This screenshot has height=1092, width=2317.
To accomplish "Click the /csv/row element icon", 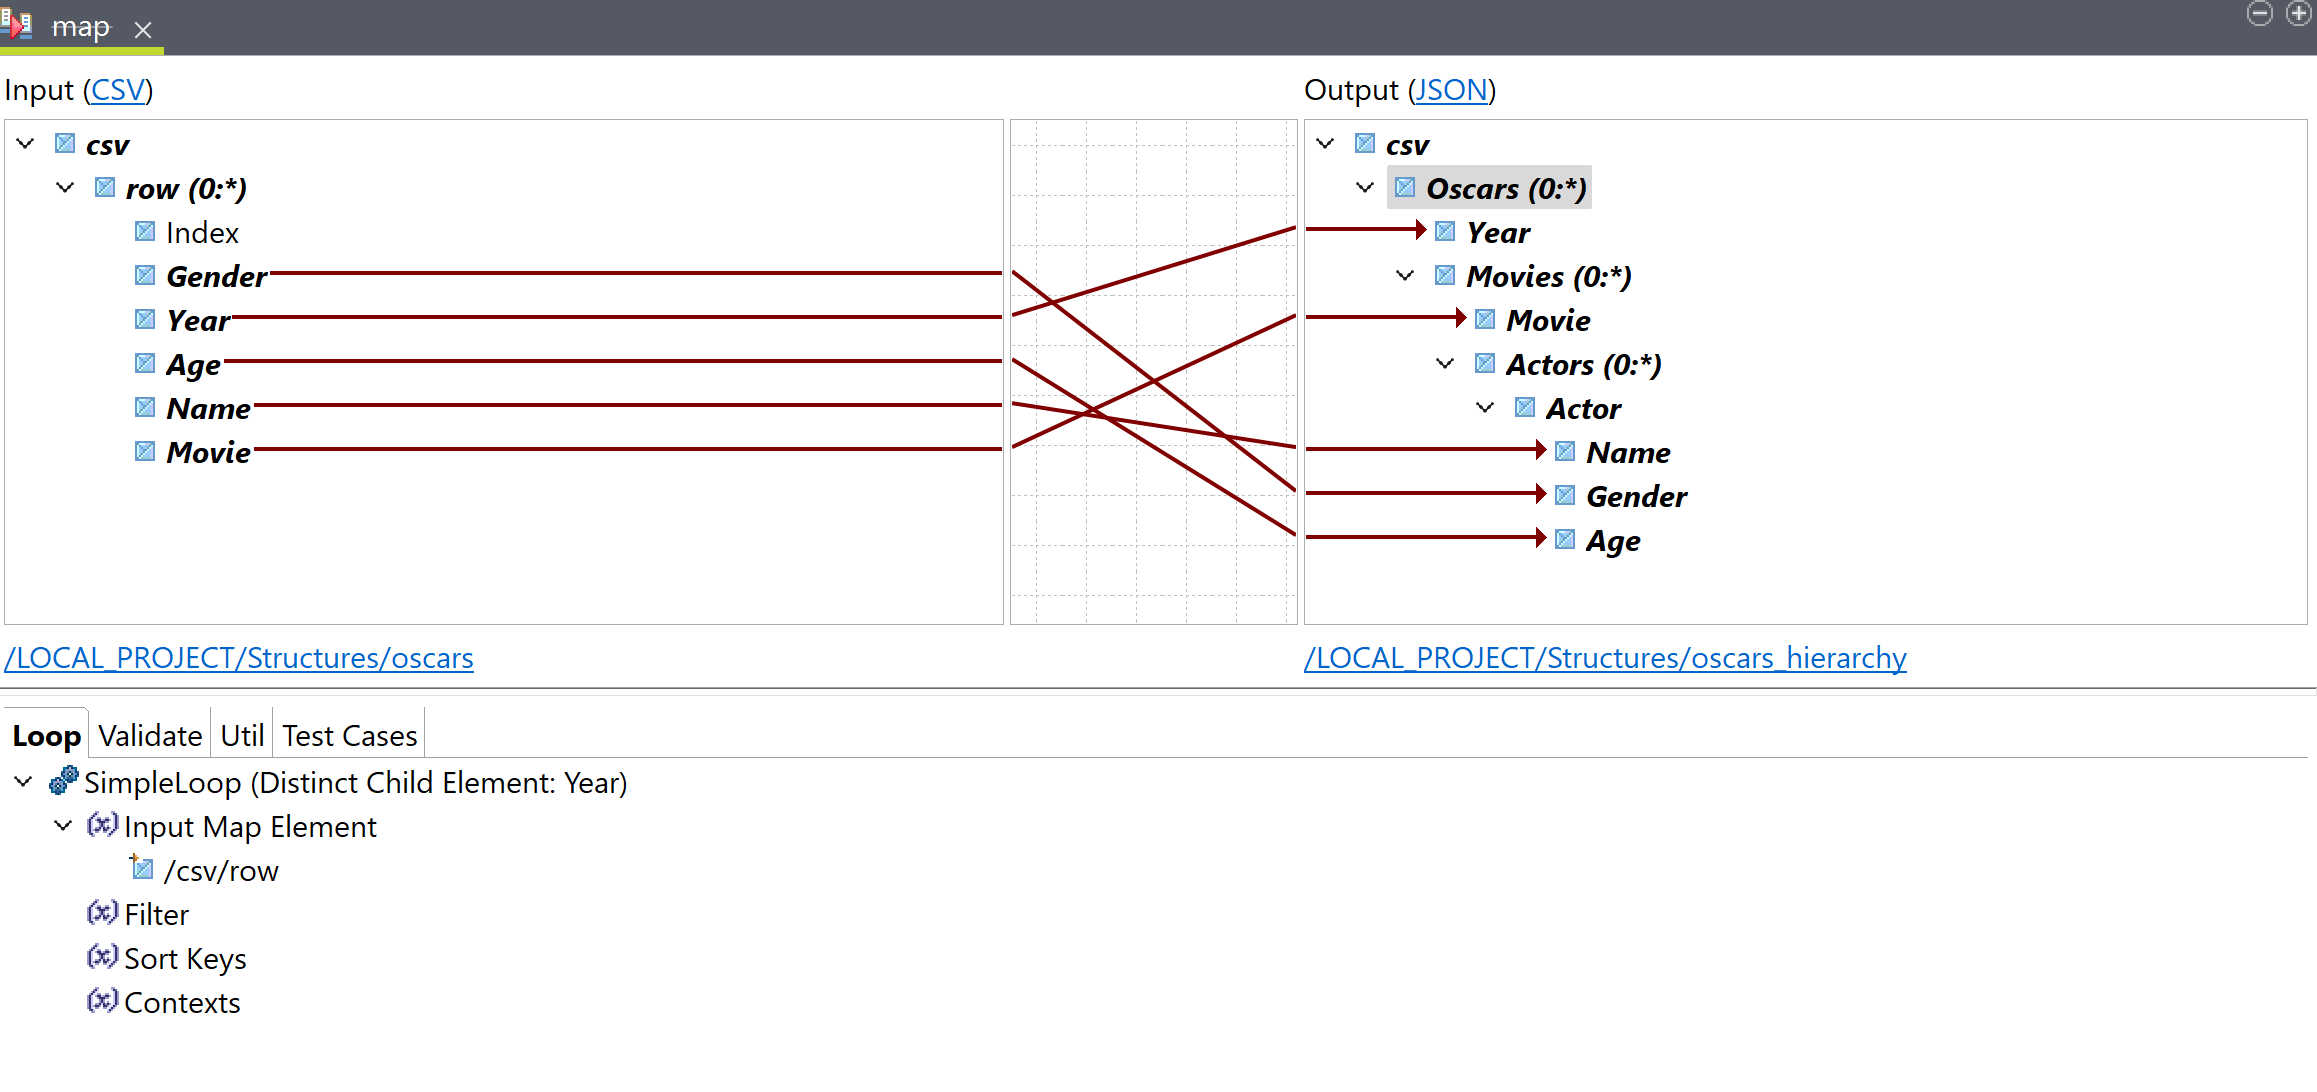I will [143, 869].
